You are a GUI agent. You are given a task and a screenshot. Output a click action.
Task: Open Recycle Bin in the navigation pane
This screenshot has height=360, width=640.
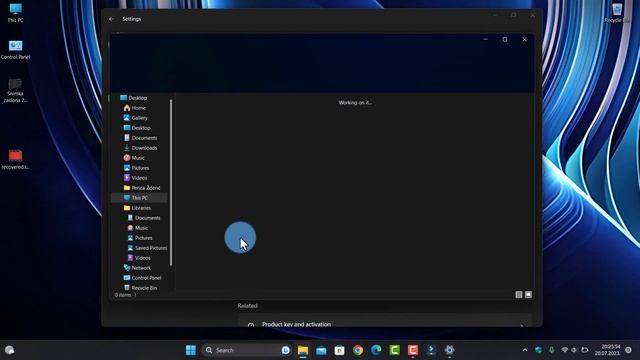click(140, 288)
